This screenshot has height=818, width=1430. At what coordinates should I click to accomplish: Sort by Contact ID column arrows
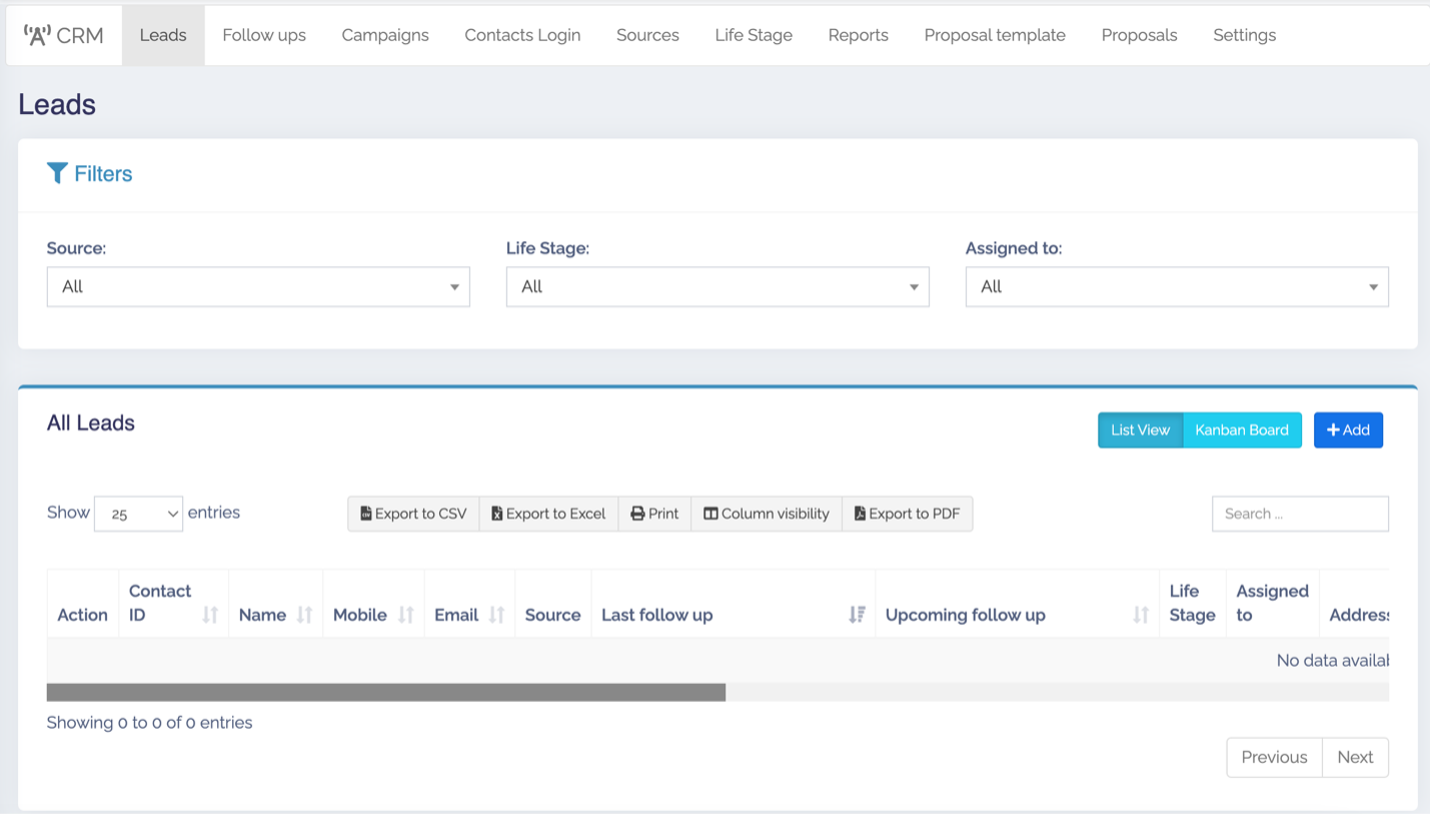point(210,615)
